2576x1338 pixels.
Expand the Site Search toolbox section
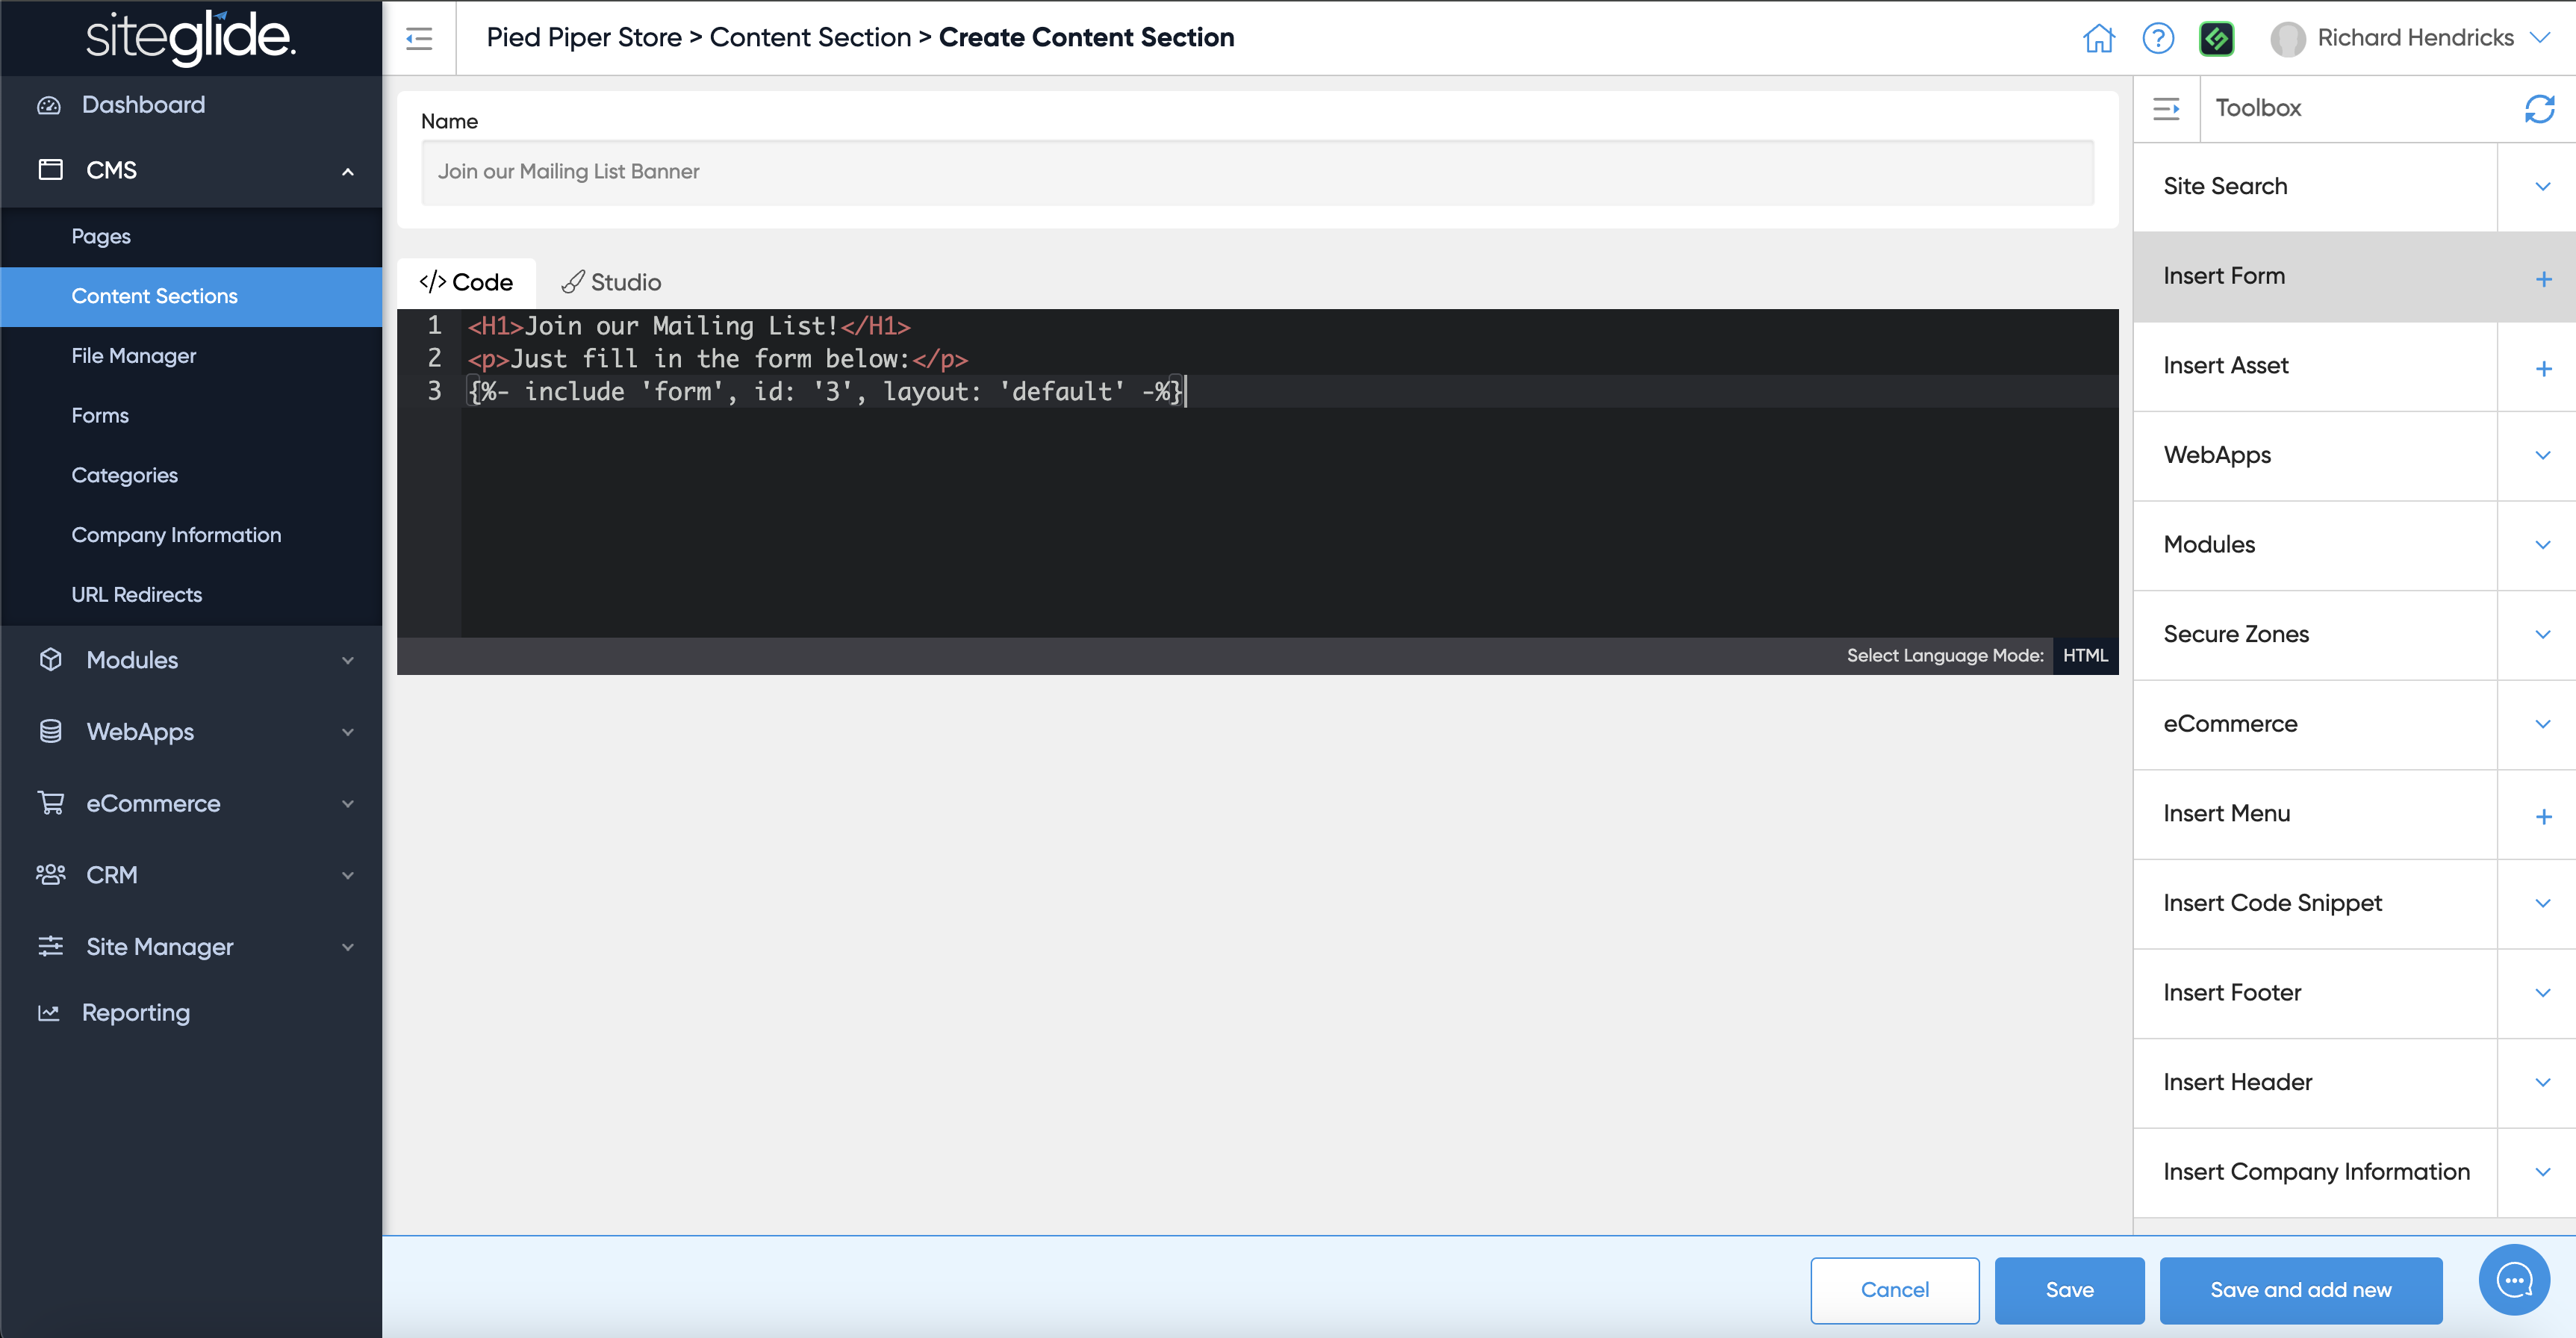coord(2542,186)
